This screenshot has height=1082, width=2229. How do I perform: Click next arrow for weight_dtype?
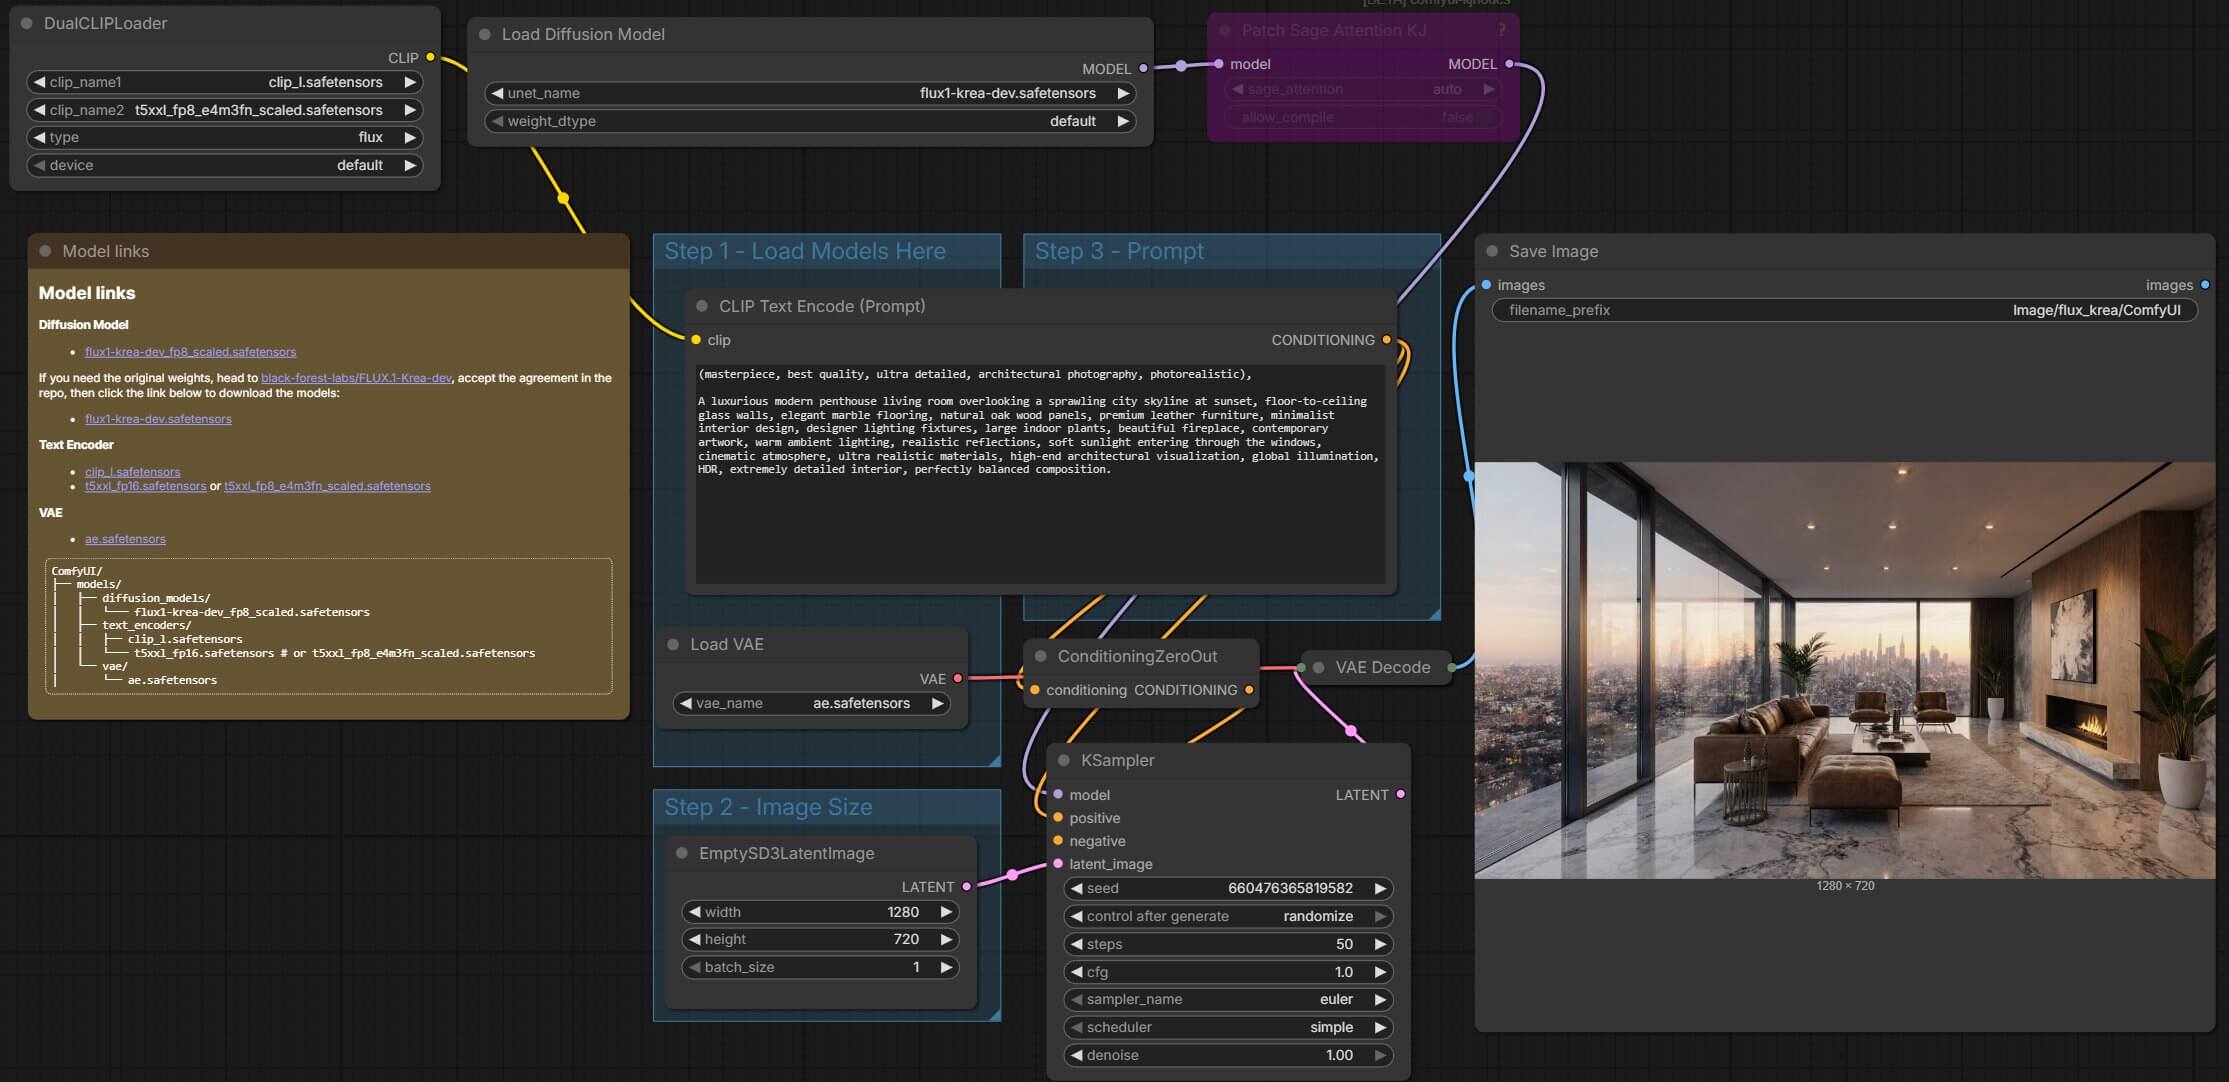[1123, 121]
